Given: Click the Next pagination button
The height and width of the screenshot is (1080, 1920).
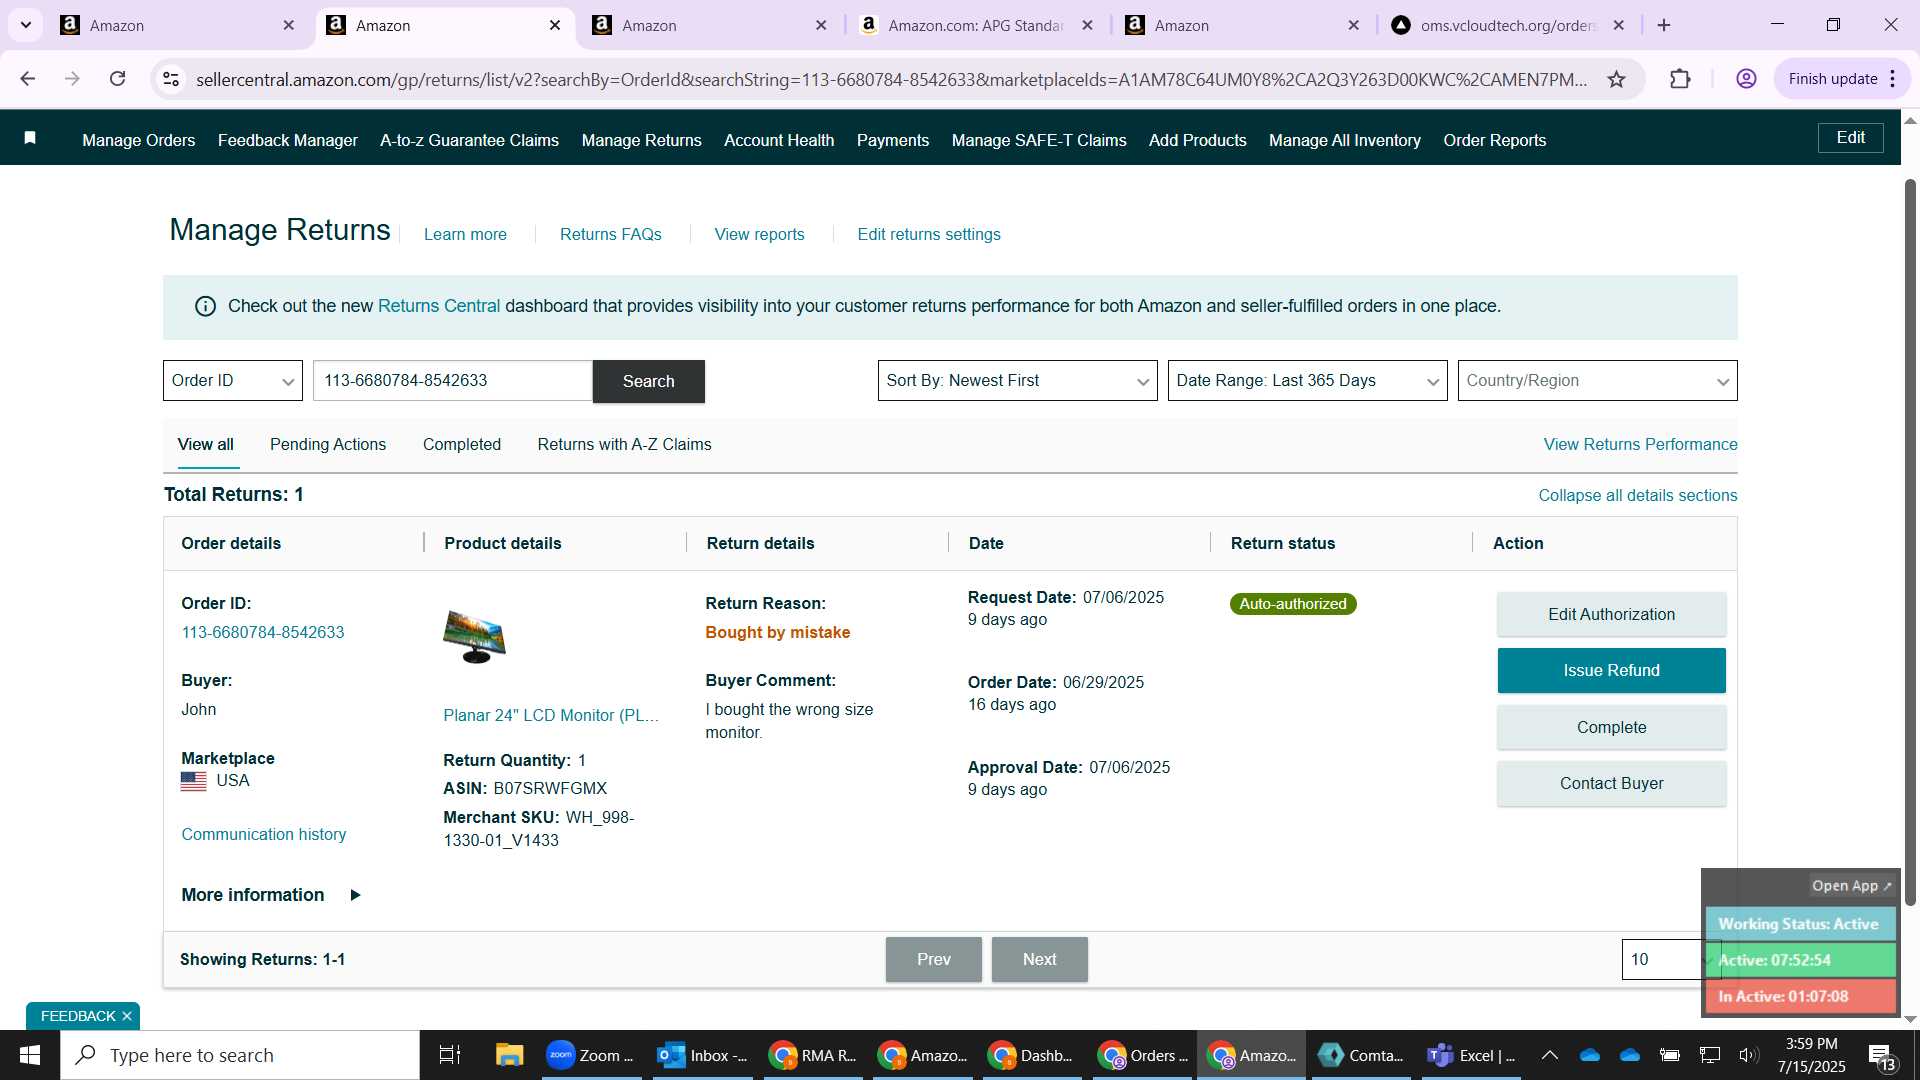Looking at the screenshot, I should (1039, 960).
